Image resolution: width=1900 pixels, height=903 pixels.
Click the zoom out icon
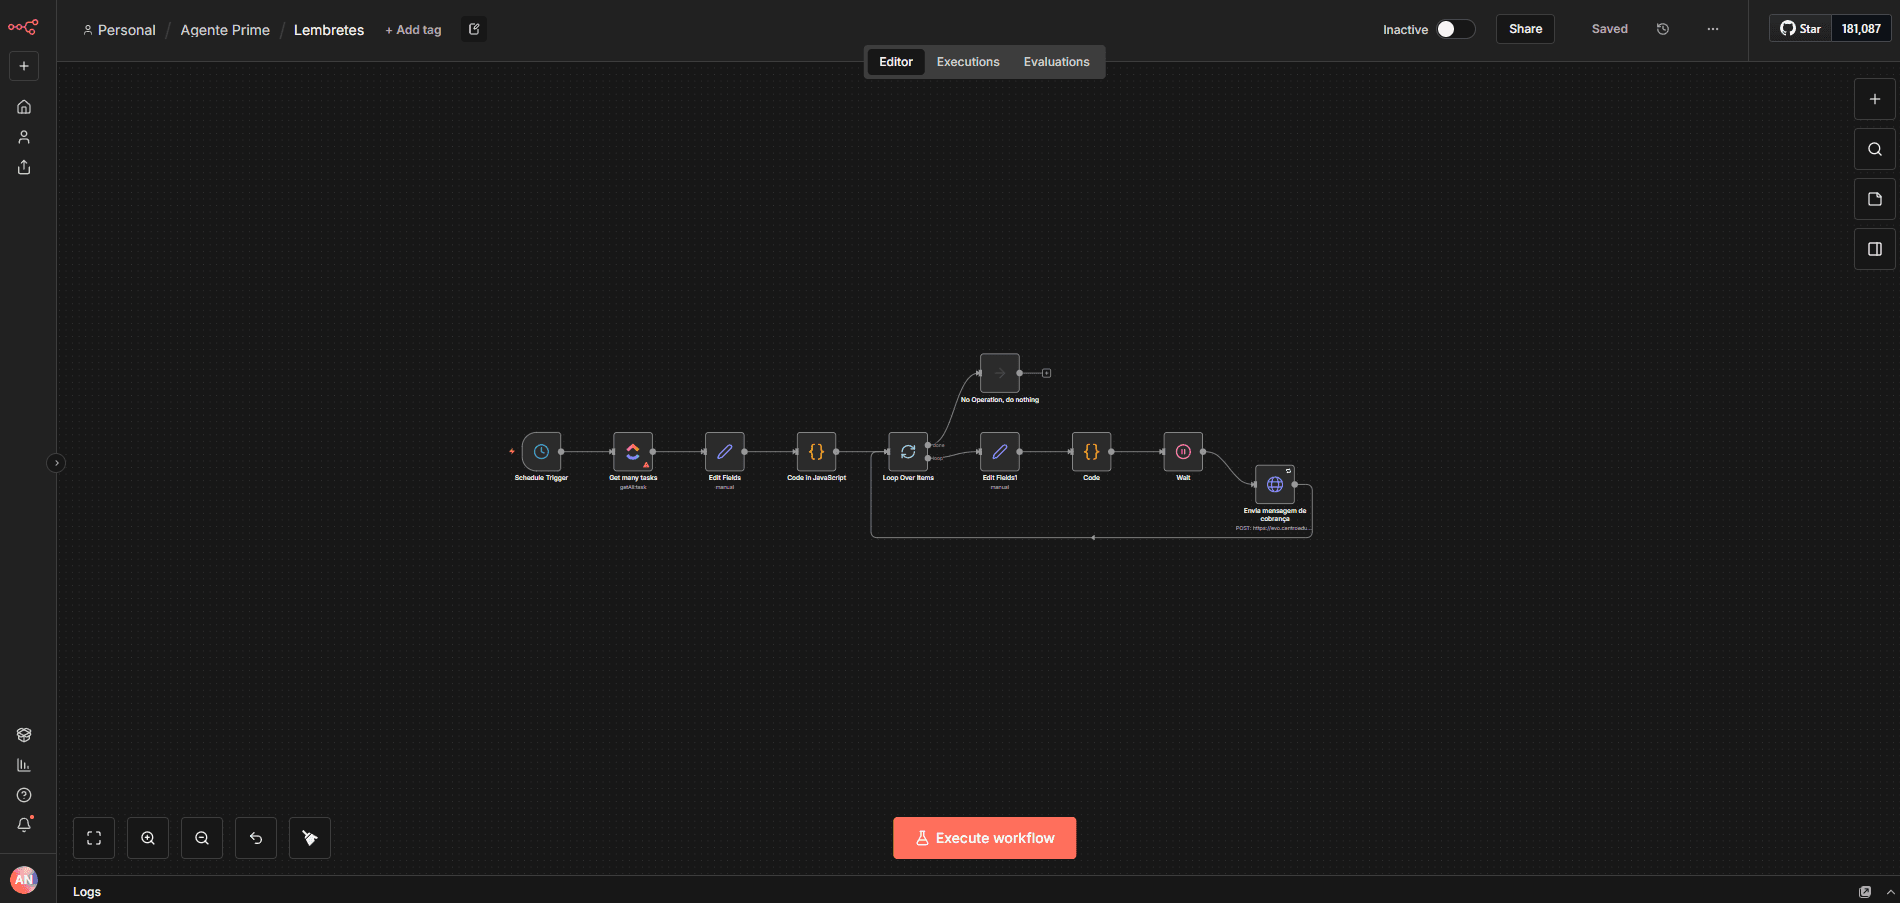pyautogui.click(x=202, y=838)
